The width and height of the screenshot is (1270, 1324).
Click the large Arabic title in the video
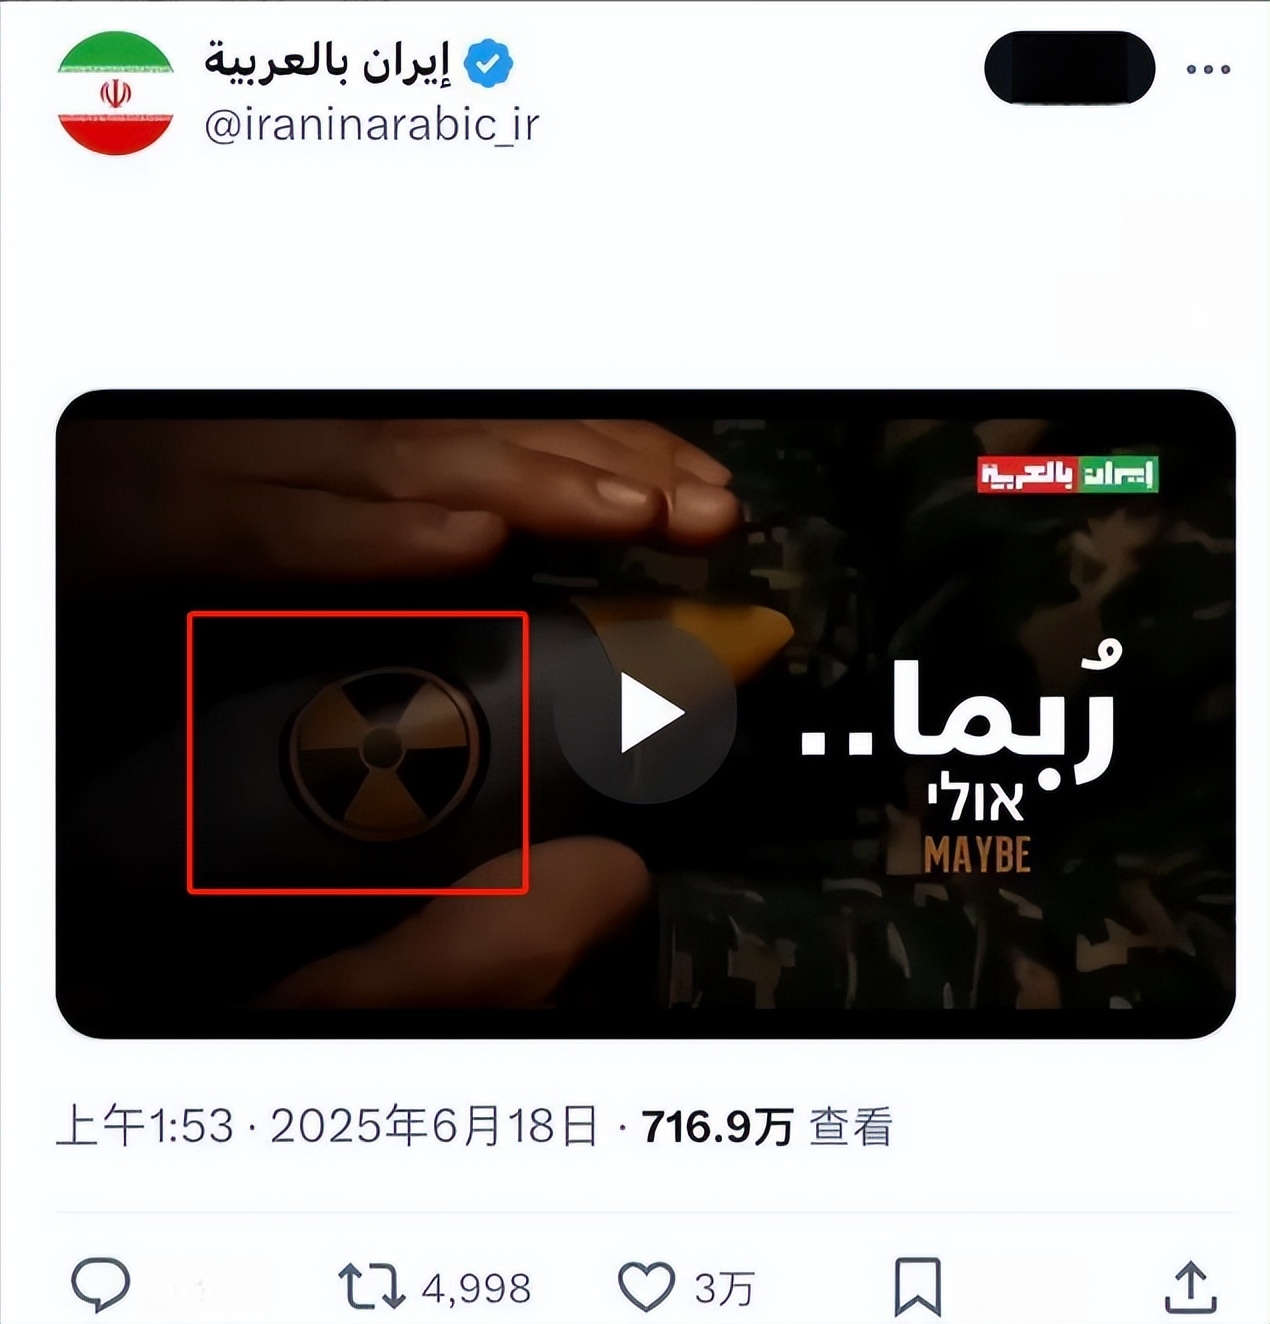click(957, 710)
